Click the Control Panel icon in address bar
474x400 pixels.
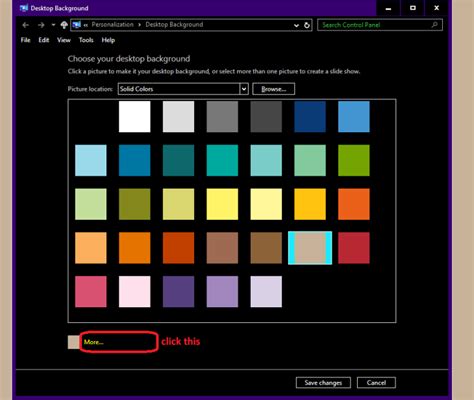pyautogui.click(x=76, y=25)
